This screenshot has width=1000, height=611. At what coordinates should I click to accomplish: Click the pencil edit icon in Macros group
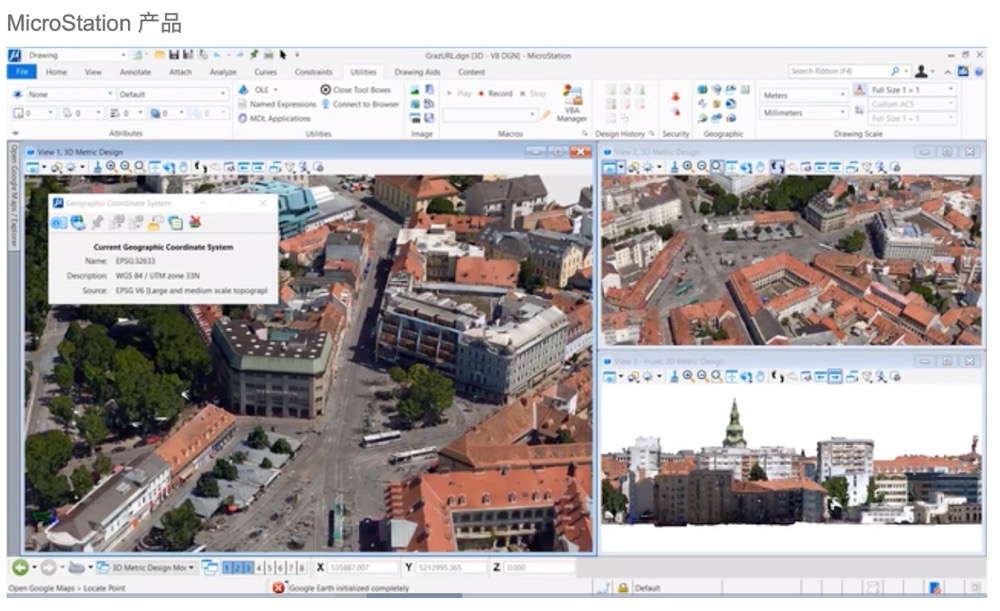point(546,115)
